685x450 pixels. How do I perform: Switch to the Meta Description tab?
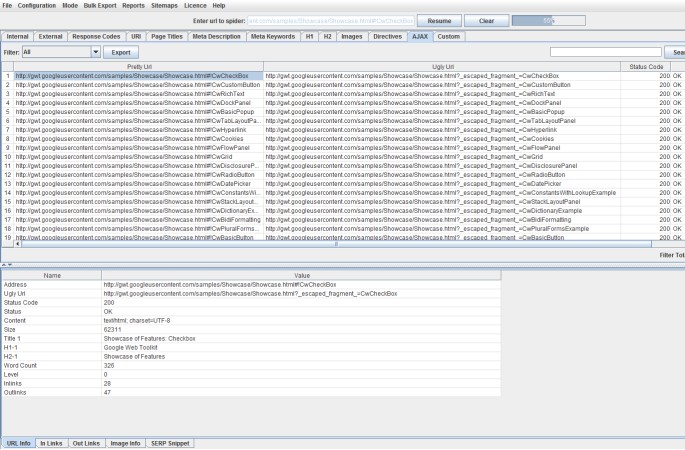point(217,36)
